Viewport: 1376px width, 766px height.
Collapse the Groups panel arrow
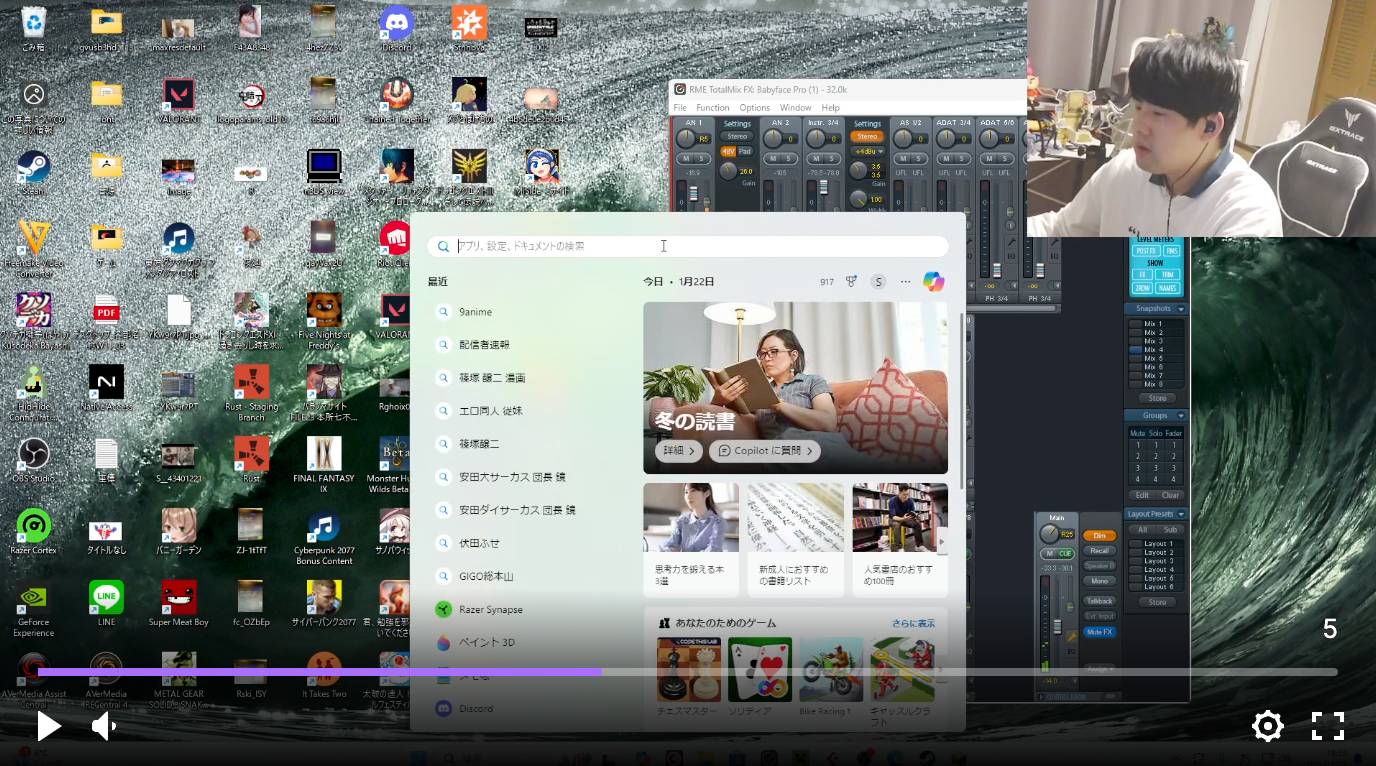point(1180,415)
